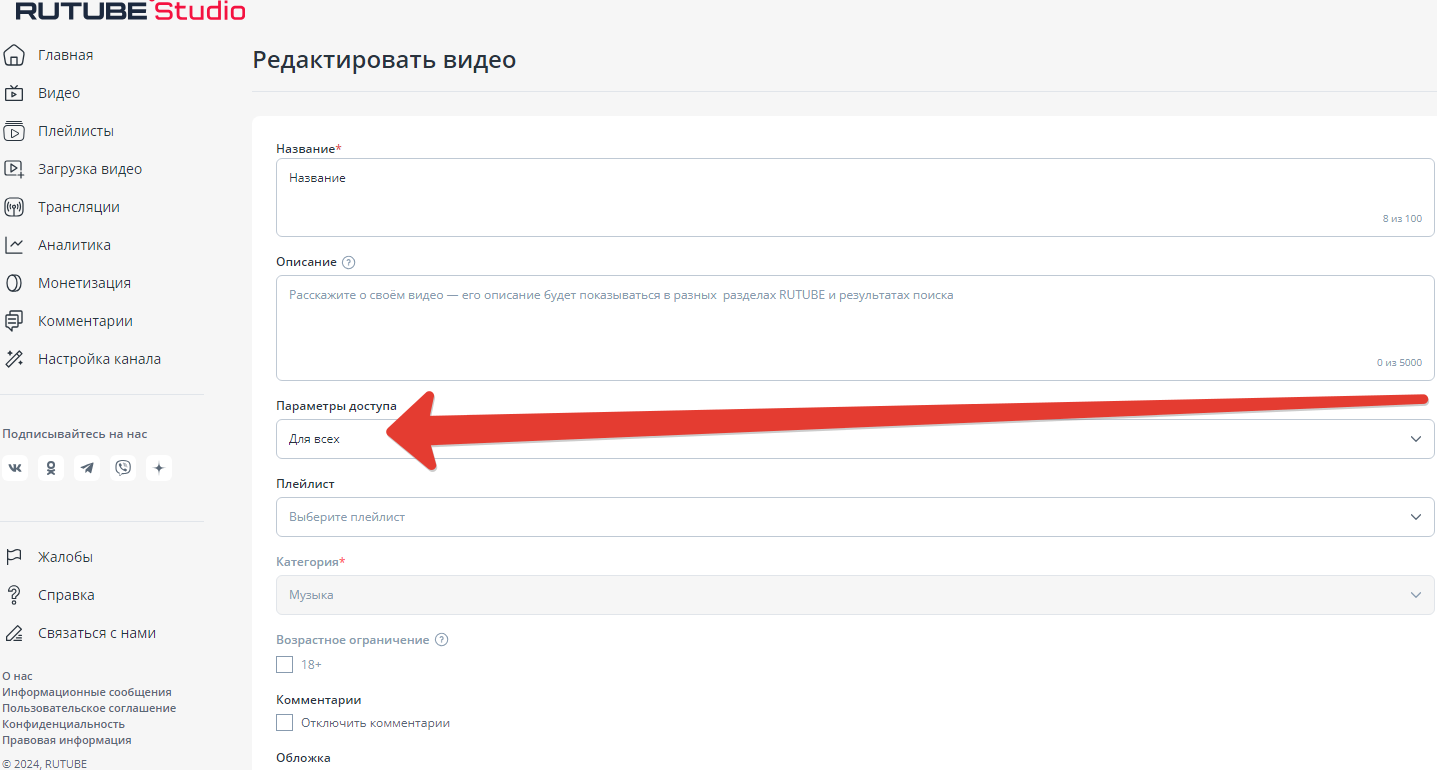This screenshot has width=1437, height=770.
Task: Click the VK social network icon
Action: 15,468
